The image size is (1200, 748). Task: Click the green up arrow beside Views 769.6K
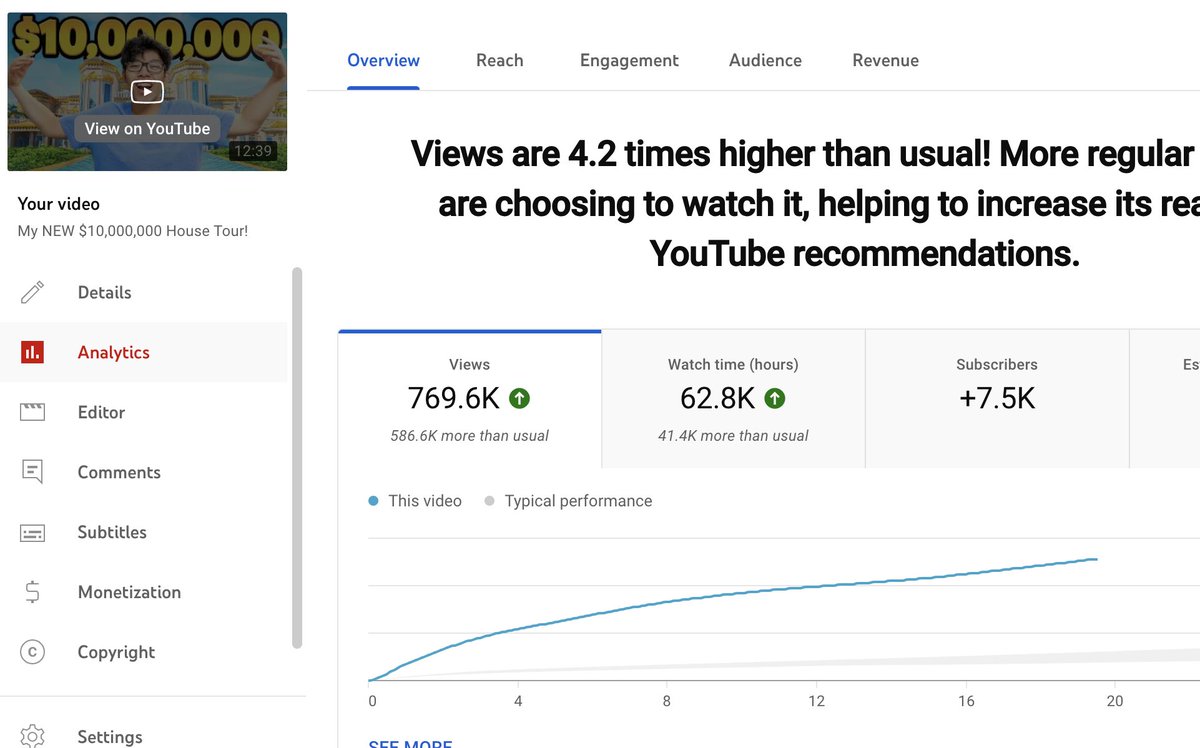[x=519, y=398]
